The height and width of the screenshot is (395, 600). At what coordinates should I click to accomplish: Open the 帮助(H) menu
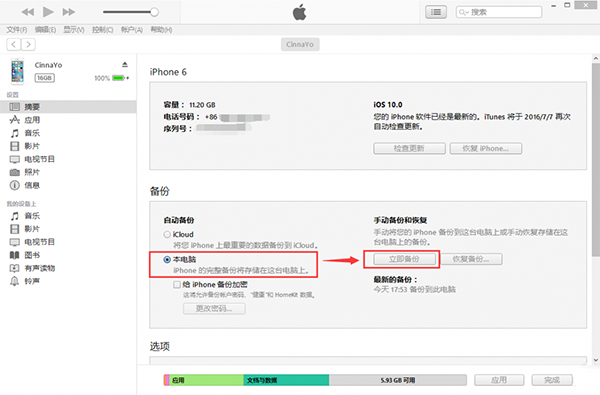tap(161, 30)
